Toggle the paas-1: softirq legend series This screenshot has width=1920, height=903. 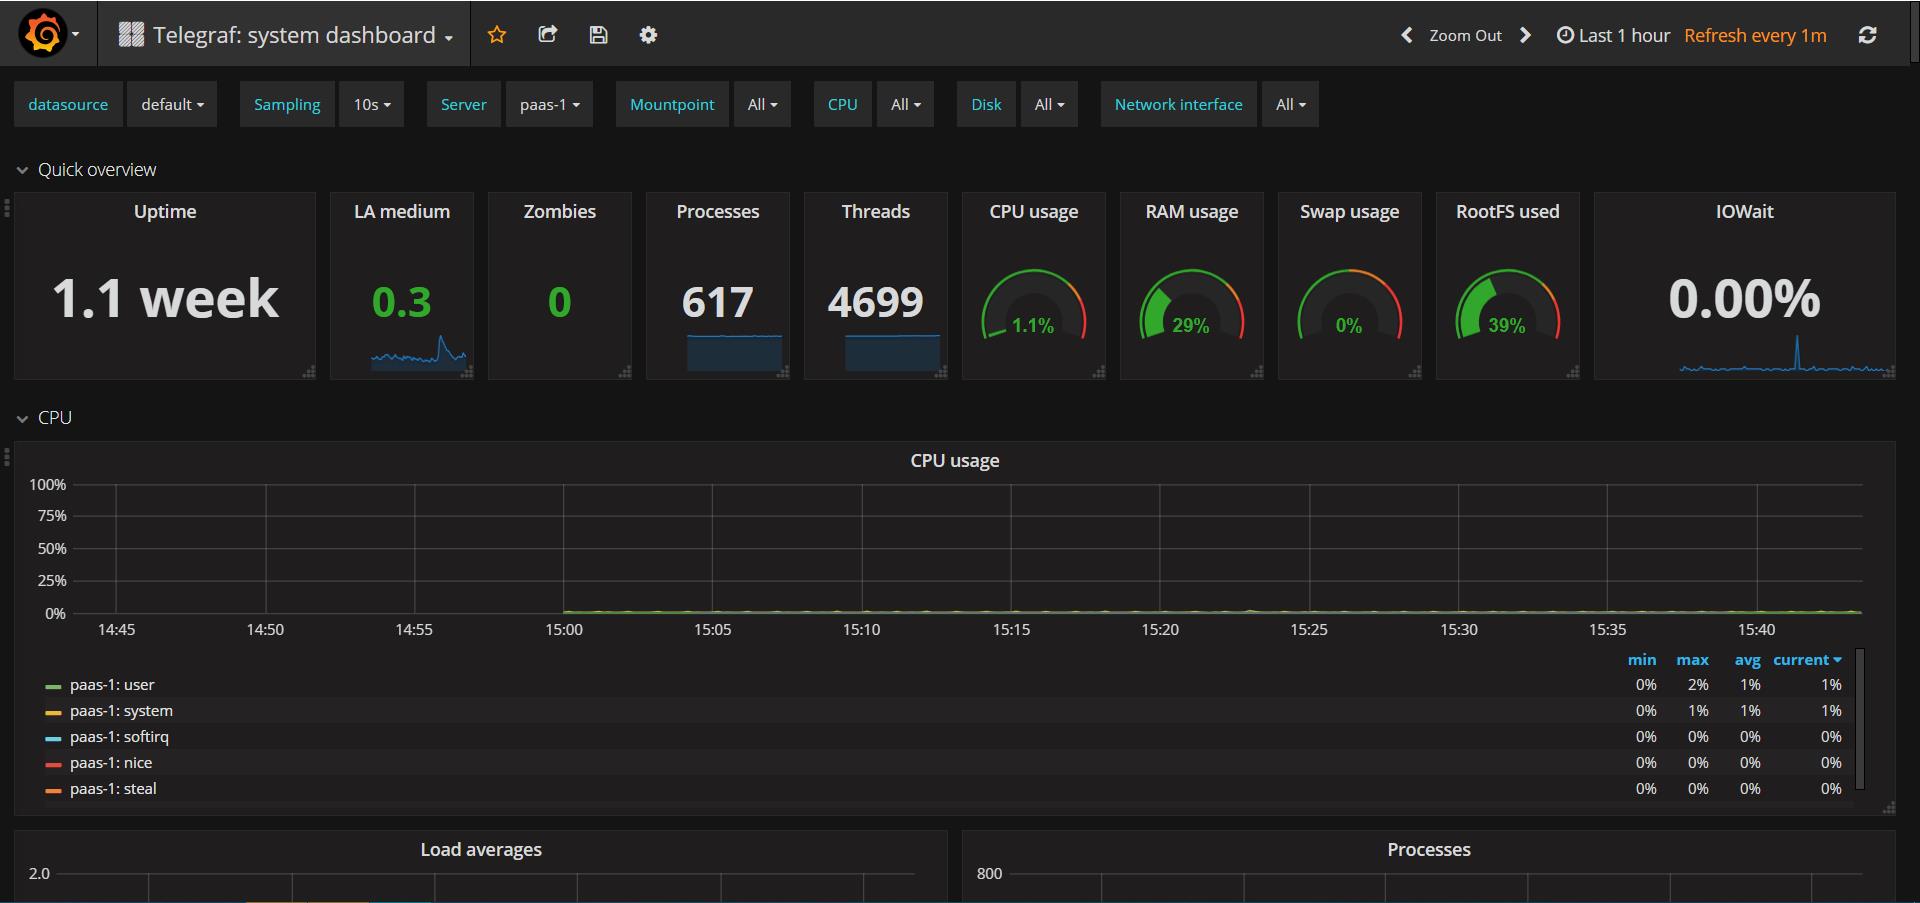pos(119,737)
